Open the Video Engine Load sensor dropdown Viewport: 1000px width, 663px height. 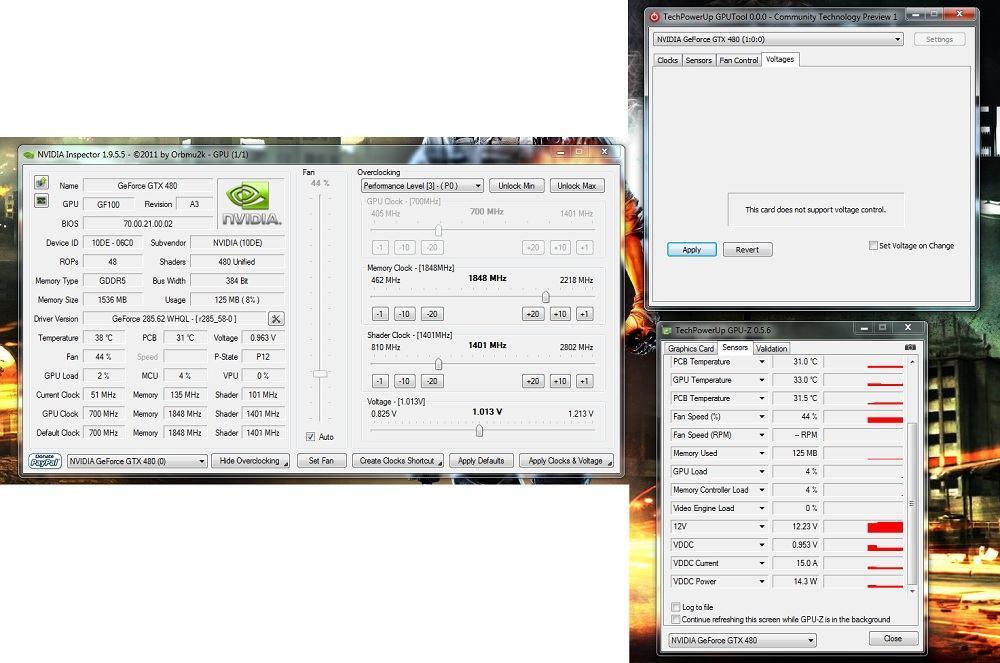(761, 508)
